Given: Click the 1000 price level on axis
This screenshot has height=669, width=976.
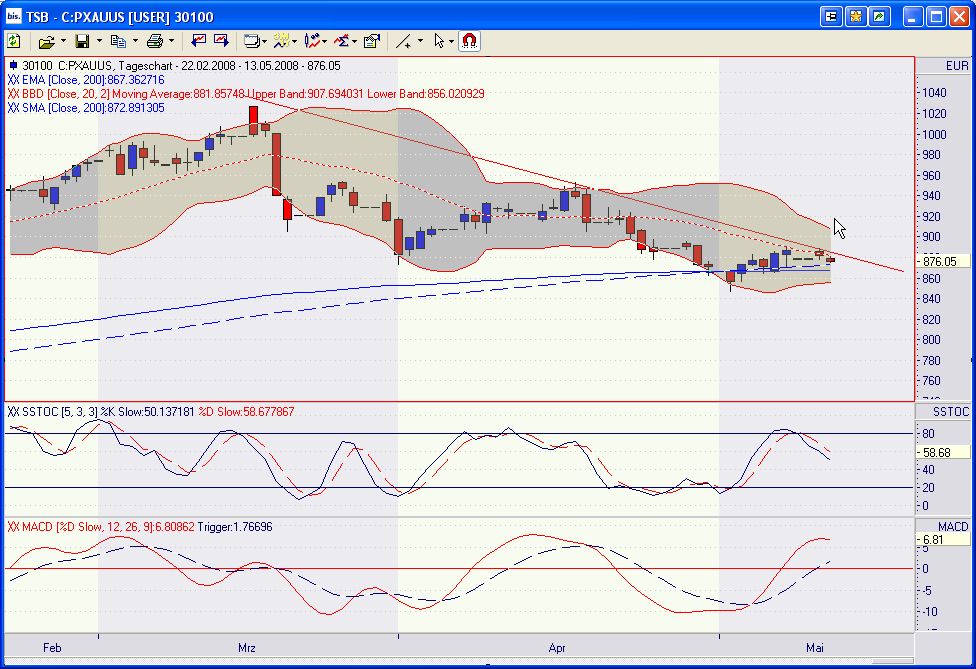Looking at the screenshot, I should [934, 134].
